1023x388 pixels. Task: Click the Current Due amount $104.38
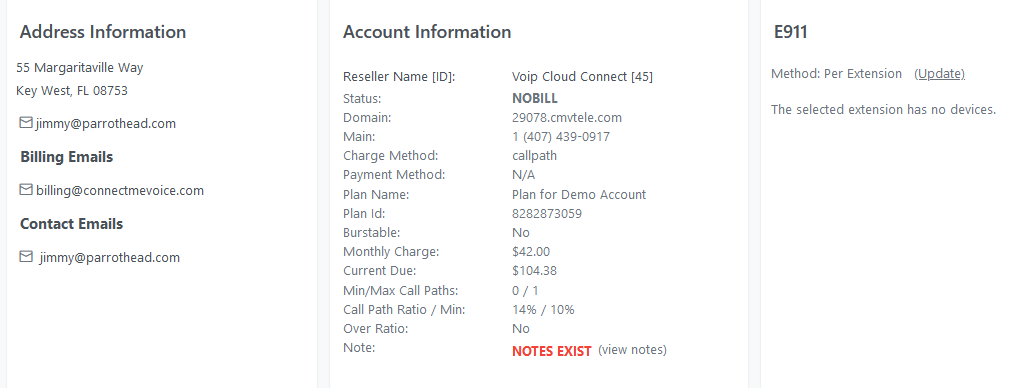[534, 271]
